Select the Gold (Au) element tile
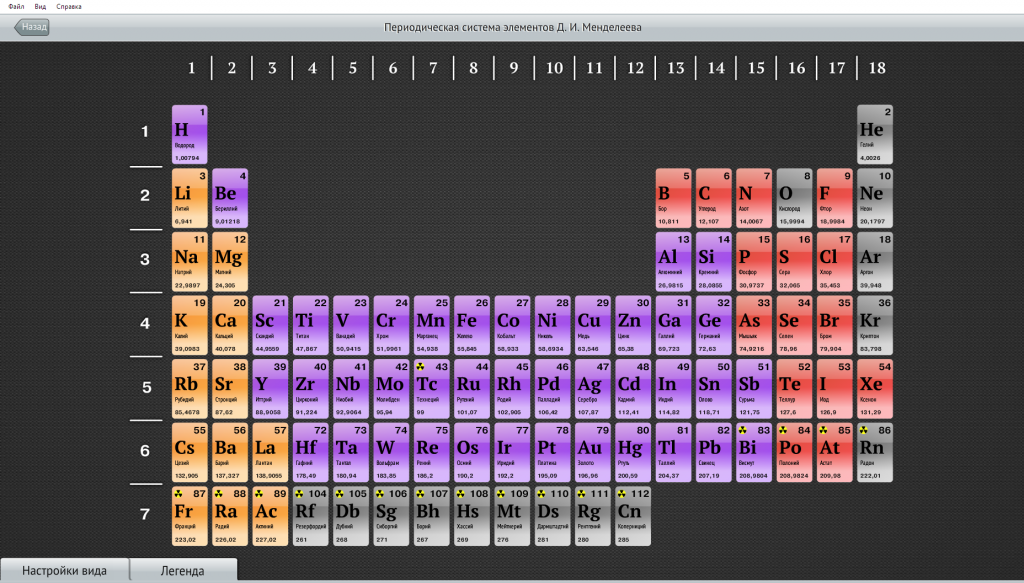This screenshot has width=1024, height=583. click(593, 454)
